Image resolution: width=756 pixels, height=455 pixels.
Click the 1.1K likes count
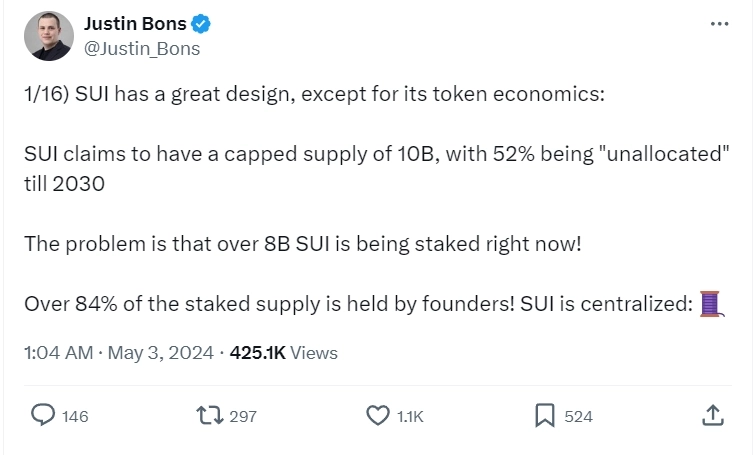[410, 416]
